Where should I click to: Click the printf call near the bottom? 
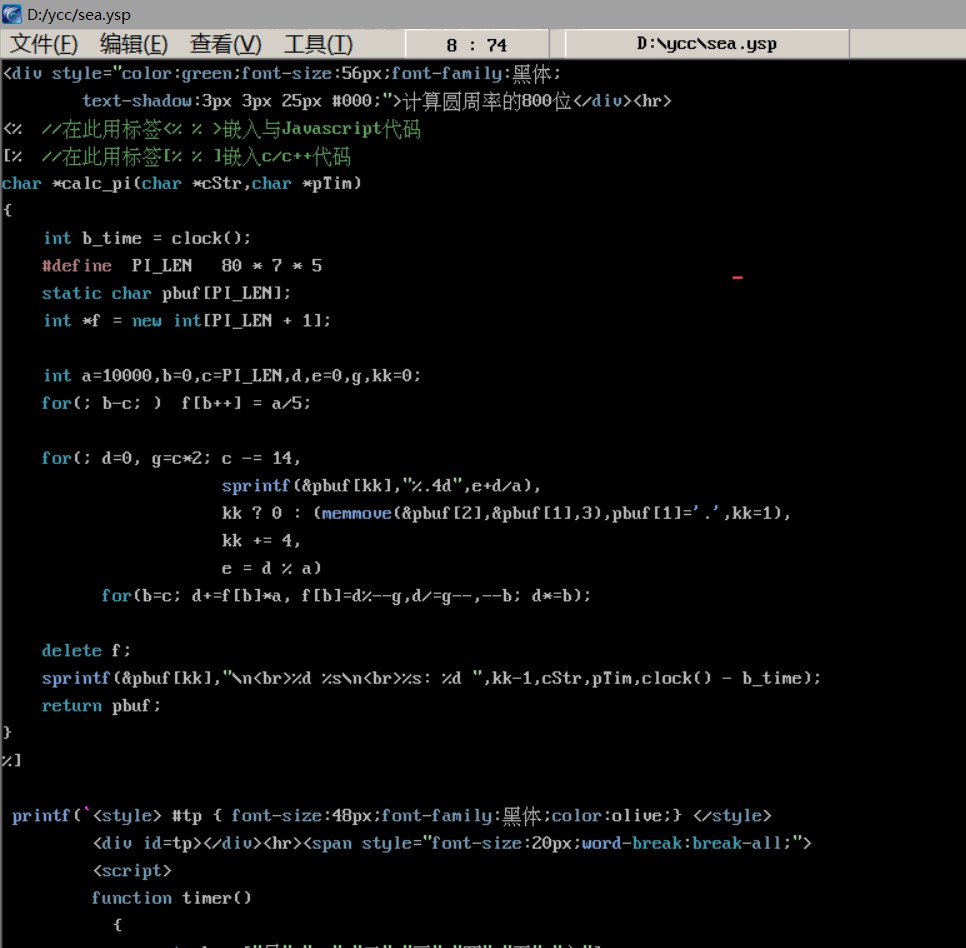pyautogui.click(x=41, y=816)
